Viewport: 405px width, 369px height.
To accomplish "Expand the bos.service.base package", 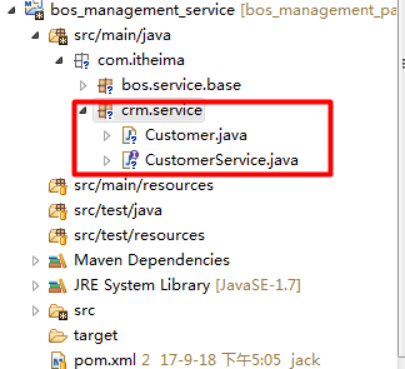I will 83,86.
